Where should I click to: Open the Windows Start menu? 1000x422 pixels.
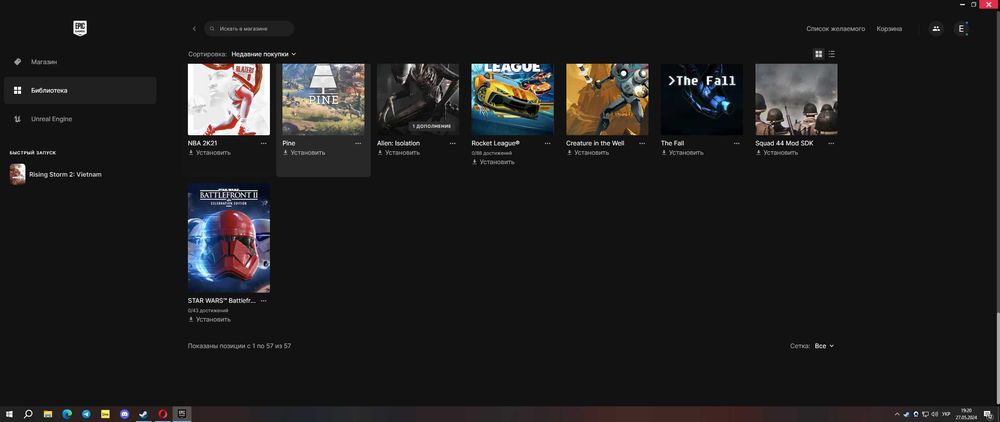9,414
